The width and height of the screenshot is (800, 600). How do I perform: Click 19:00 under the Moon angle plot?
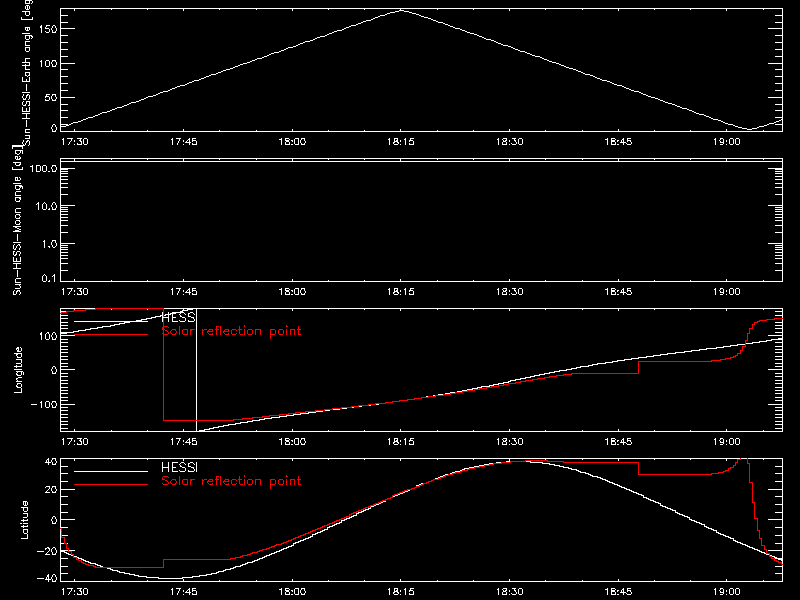(727, 292)
